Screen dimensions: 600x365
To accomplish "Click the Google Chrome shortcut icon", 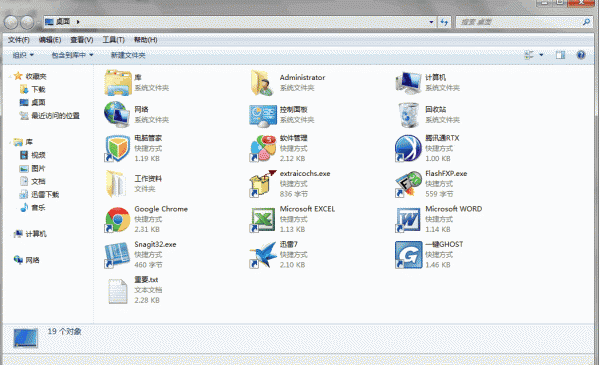I will click(117, 220).
